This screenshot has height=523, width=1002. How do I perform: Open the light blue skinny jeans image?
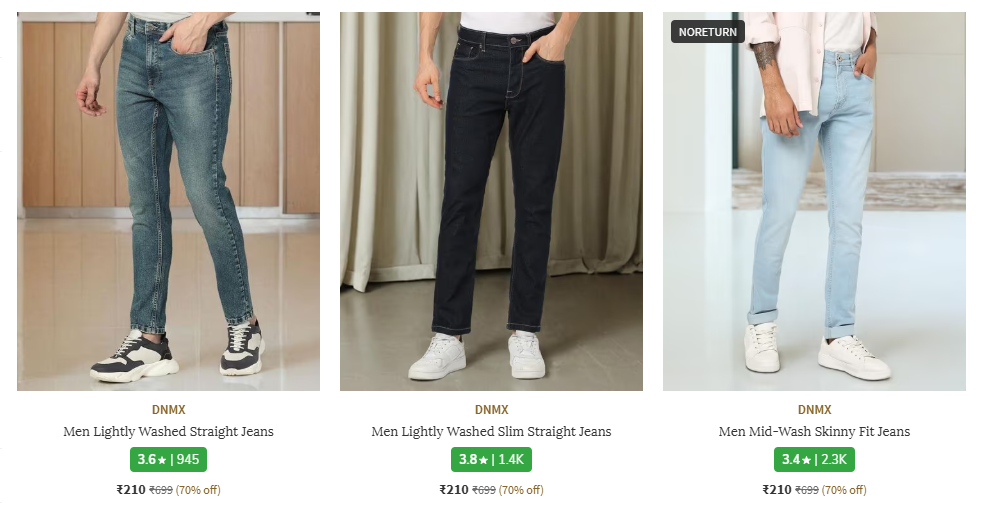[x=814, y=200]
